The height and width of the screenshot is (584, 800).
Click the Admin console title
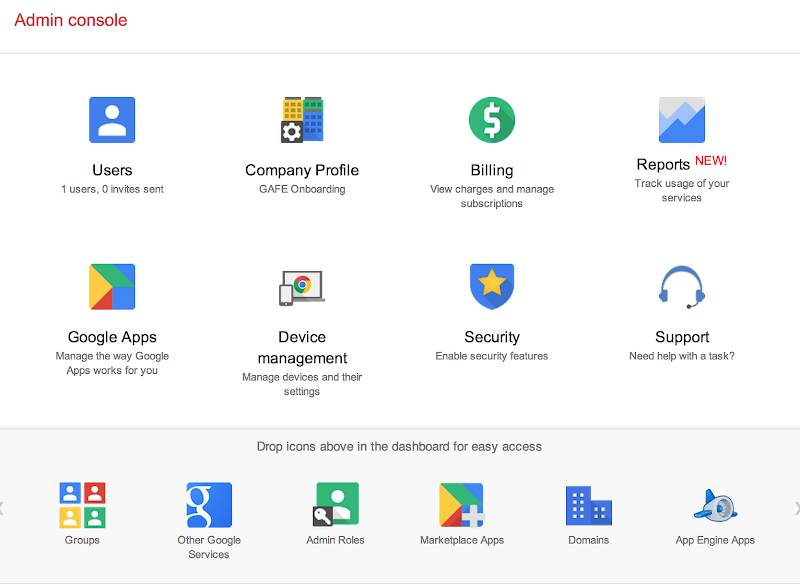click(x=71, y=20)
